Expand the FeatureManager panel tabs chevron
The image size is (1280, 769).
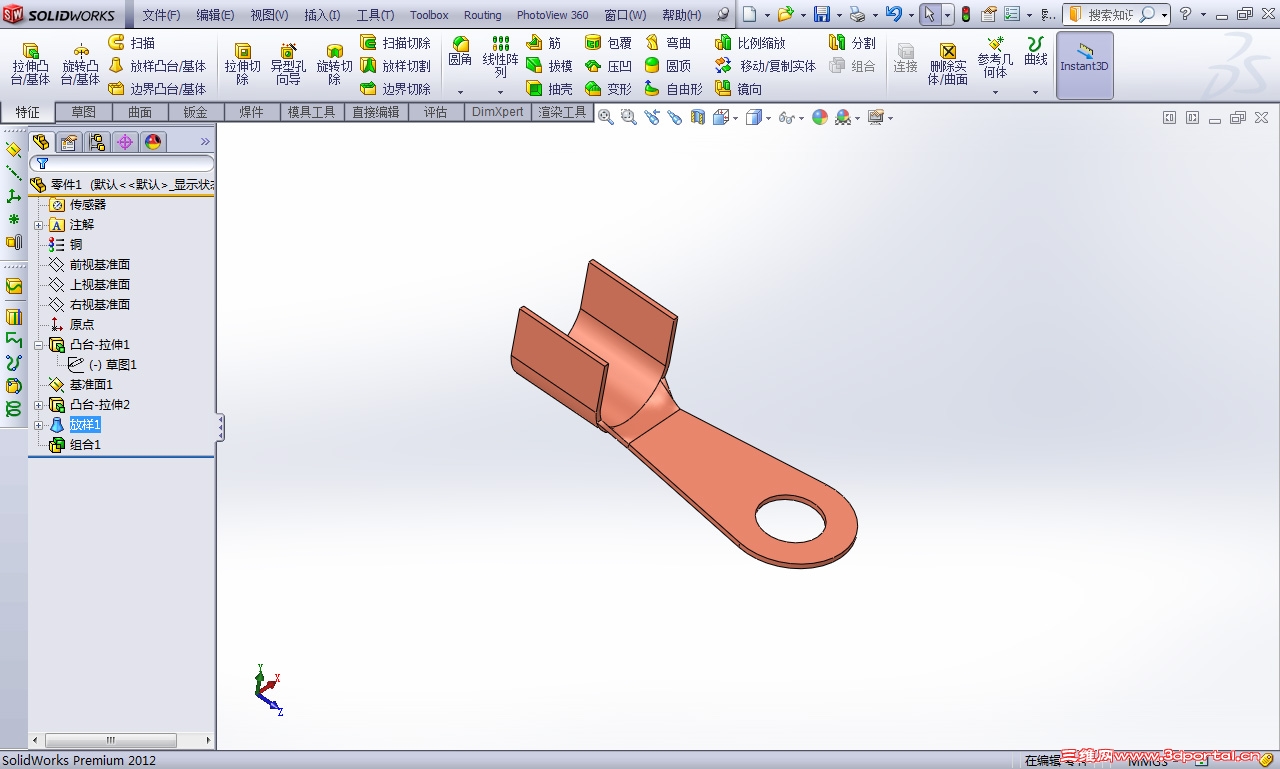click(x=205, y=142)
